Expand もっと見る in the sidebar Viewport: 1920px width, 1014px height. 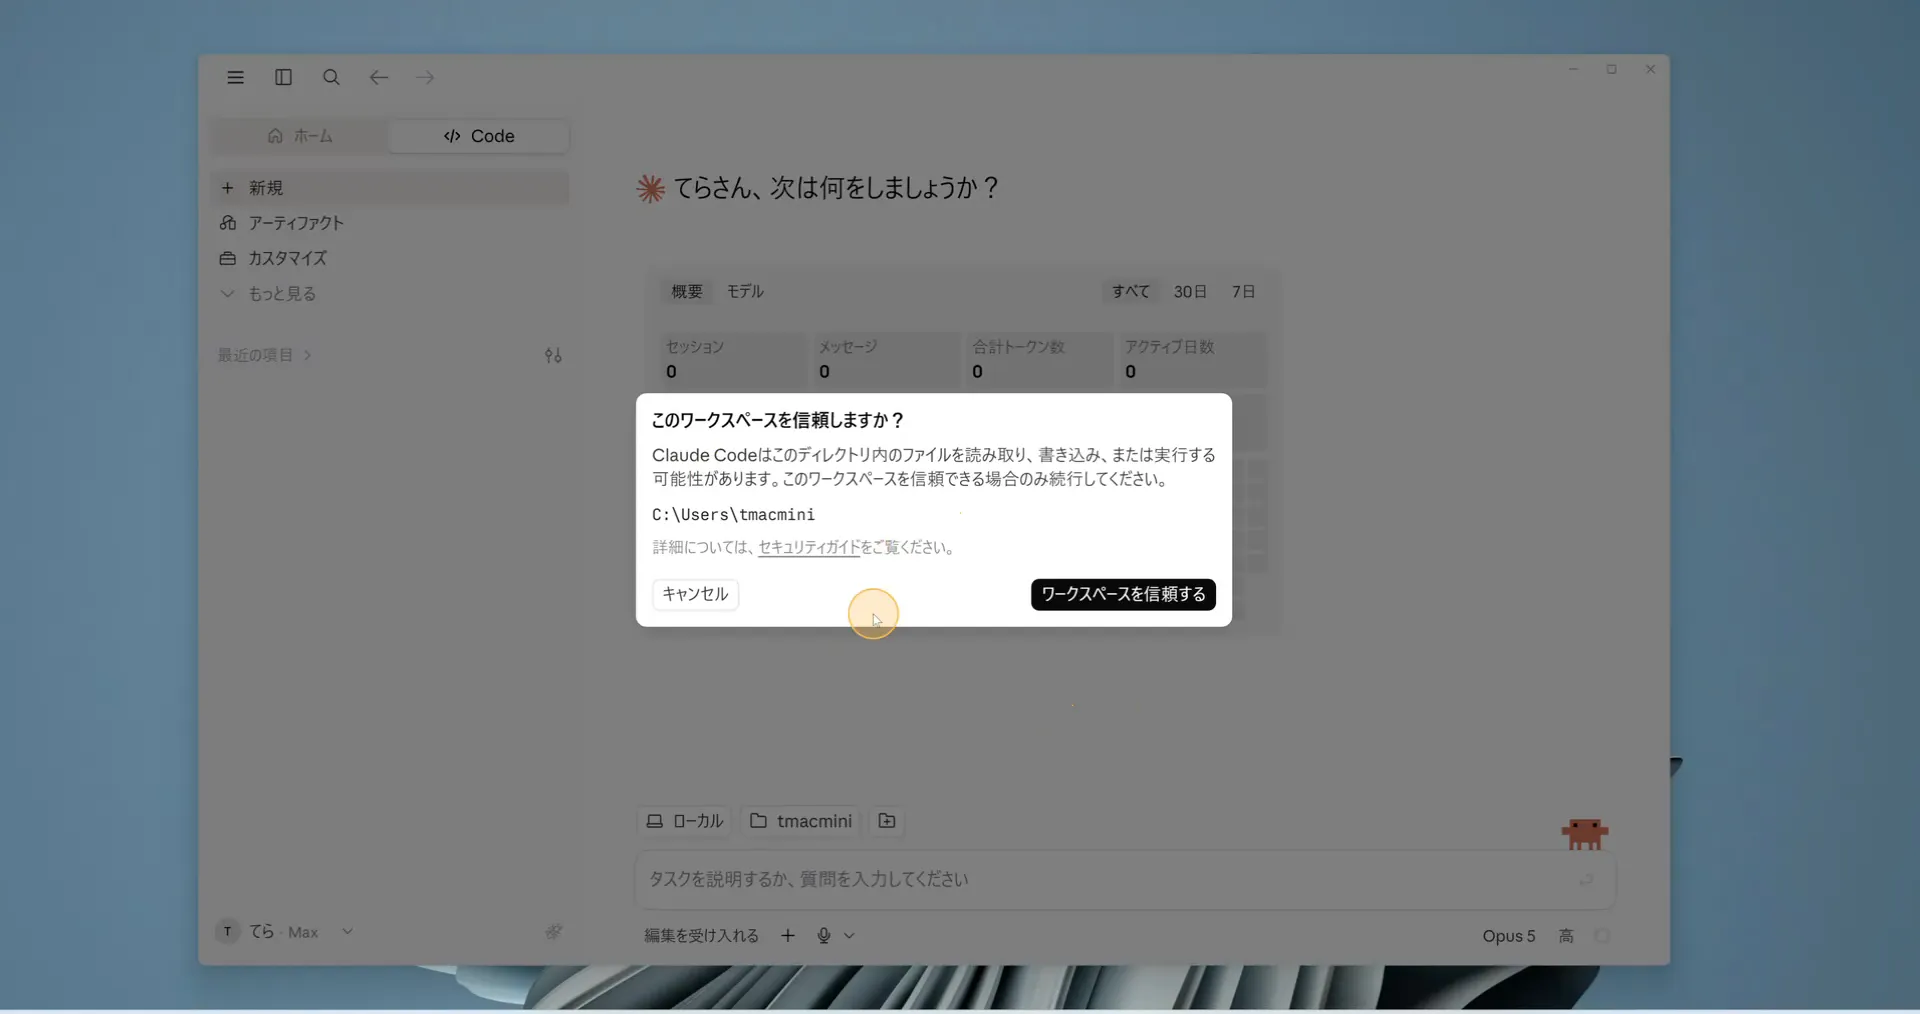[x=390, y=293]
